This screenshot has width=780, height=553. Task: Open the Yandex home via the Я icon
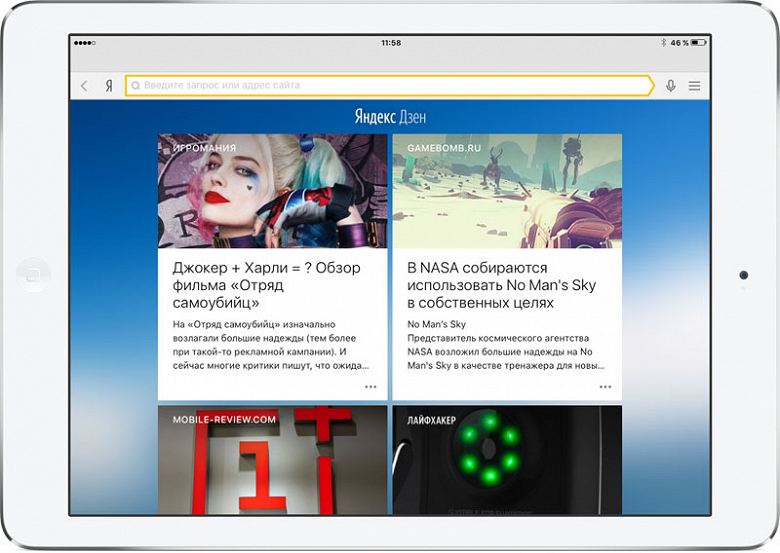click(x=109, y=86)
